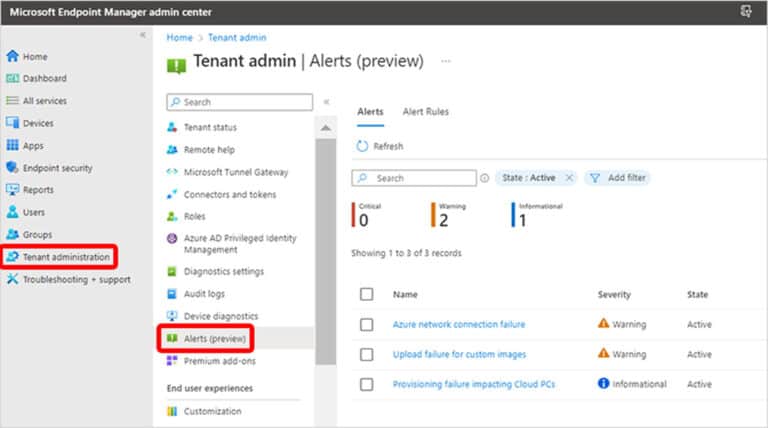The width and height of the screenshot is (768, 428).
Task: Select the Alerts (preview) menu icon
Action: tap(172, 338)
